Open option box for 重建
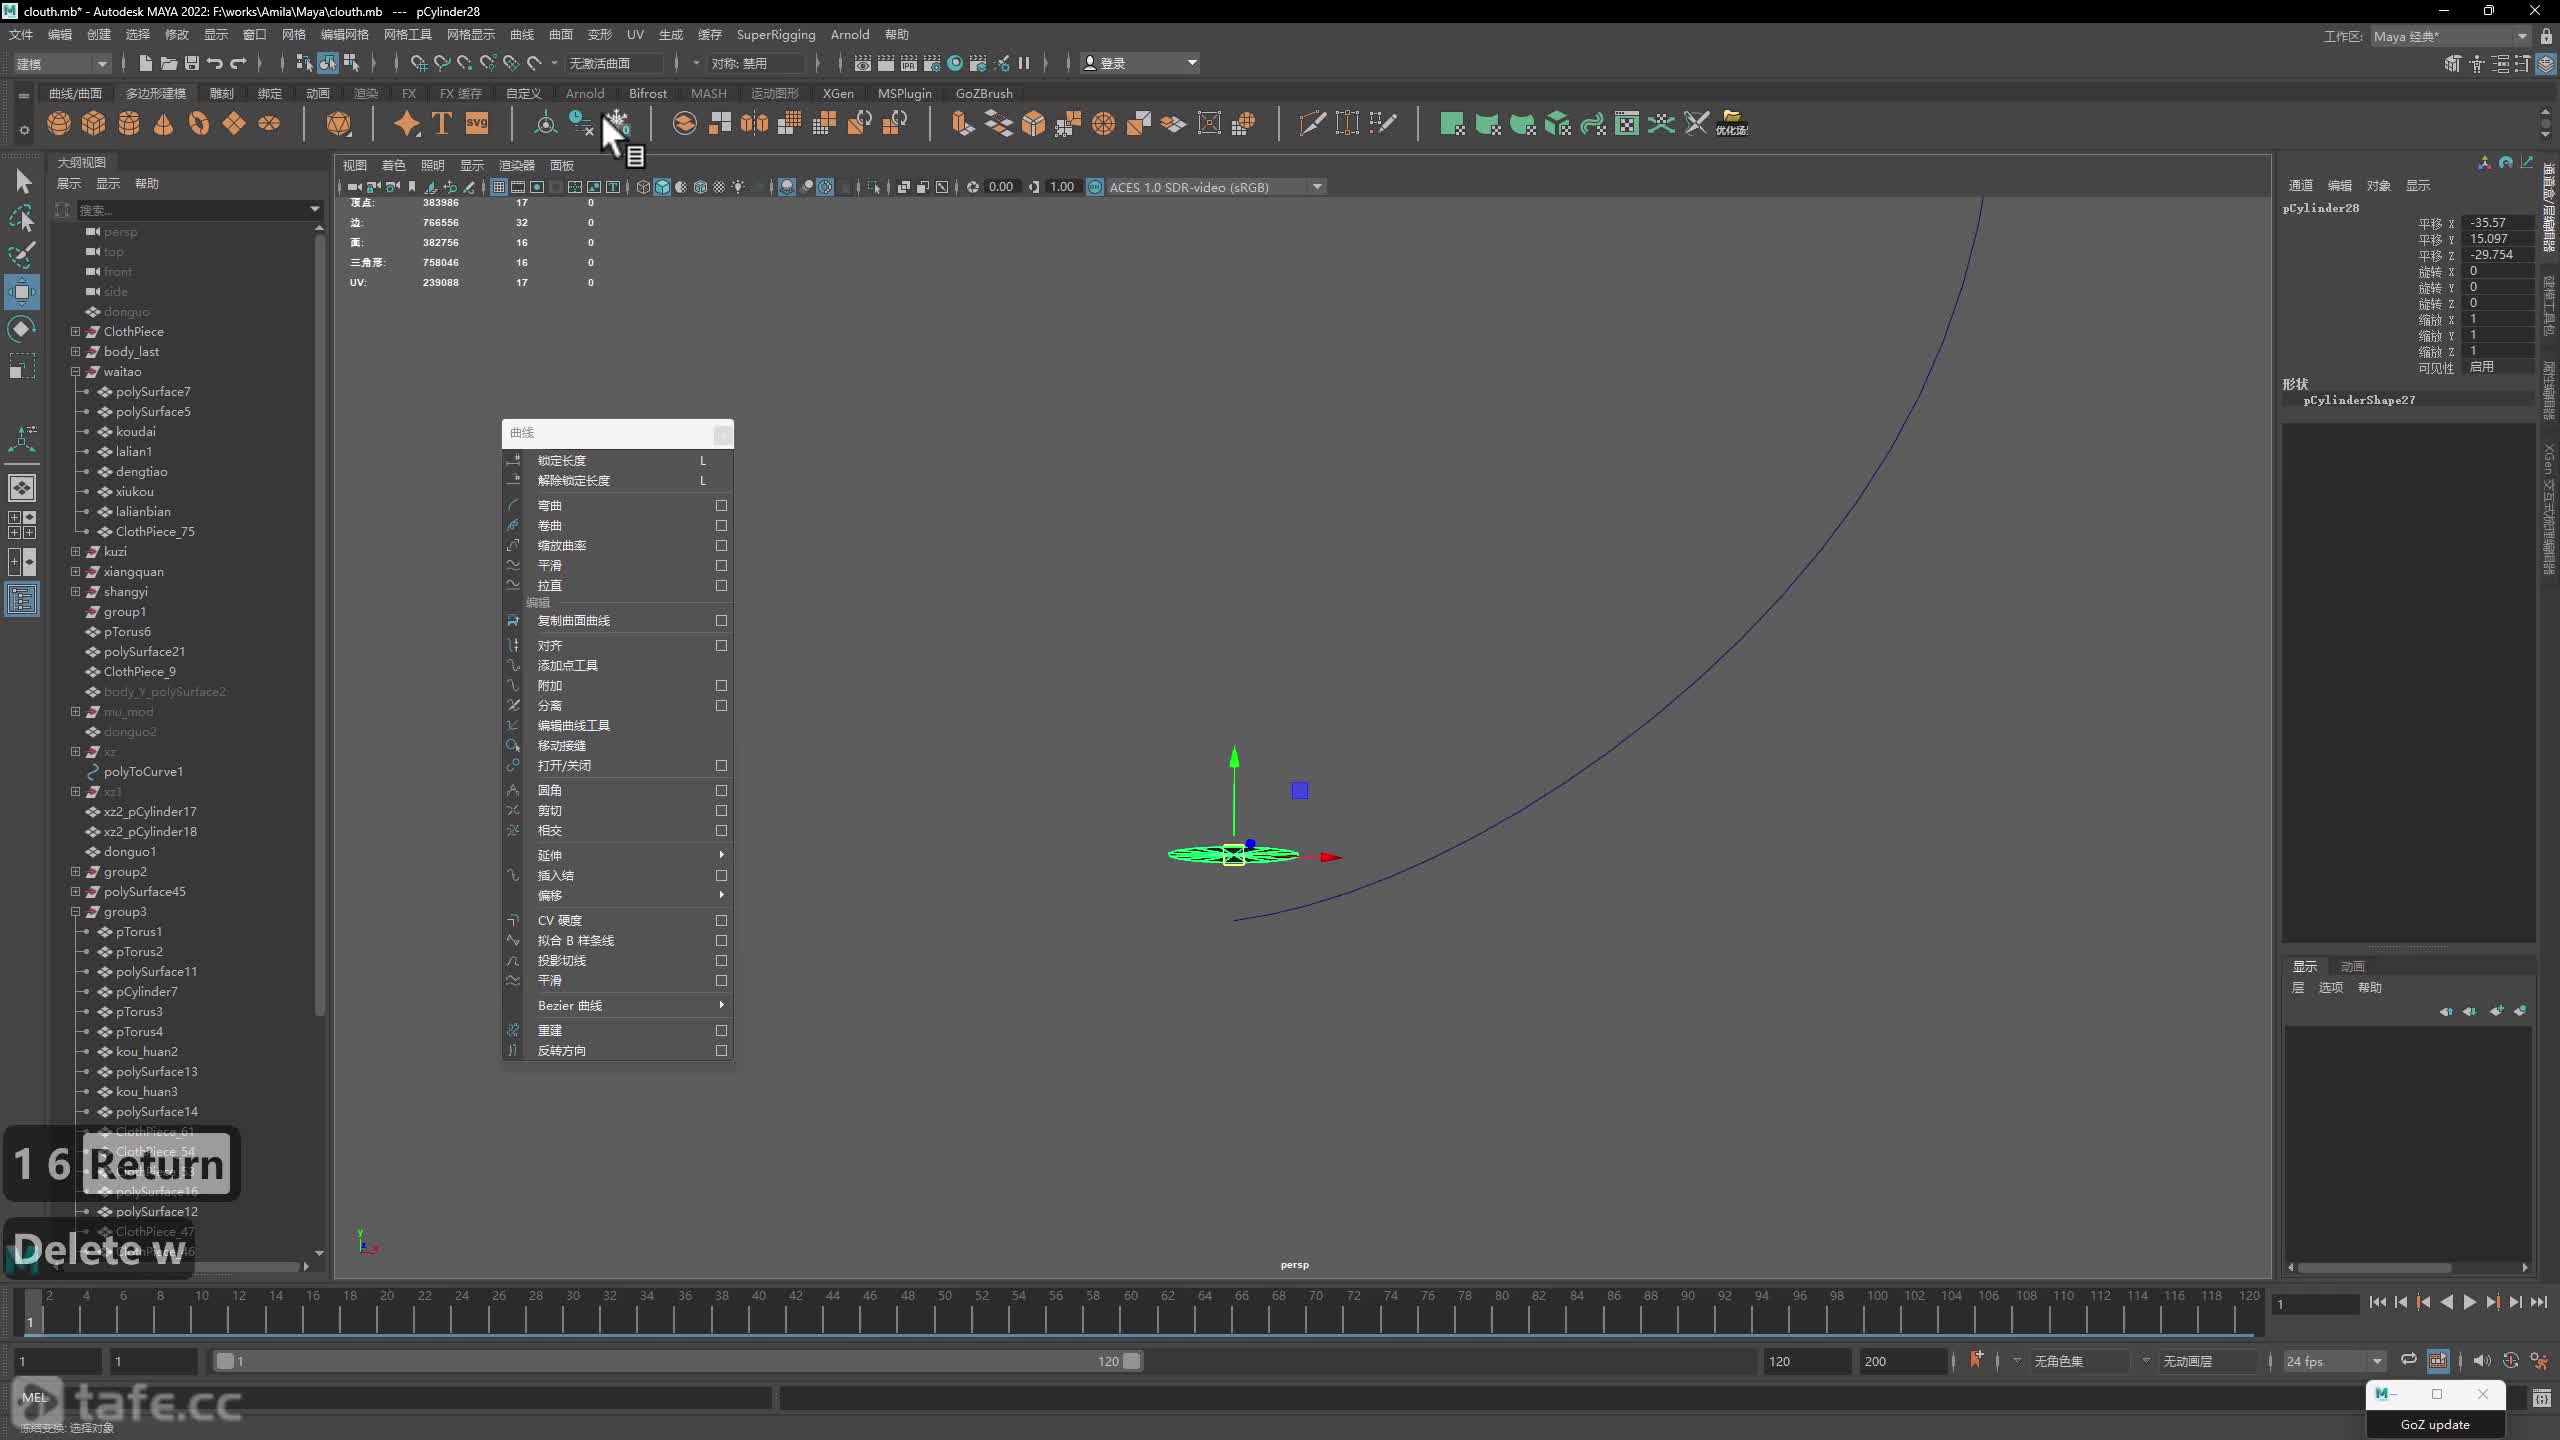Viewport: 2560px width, 1440px height. click(x=721, y=1031)
